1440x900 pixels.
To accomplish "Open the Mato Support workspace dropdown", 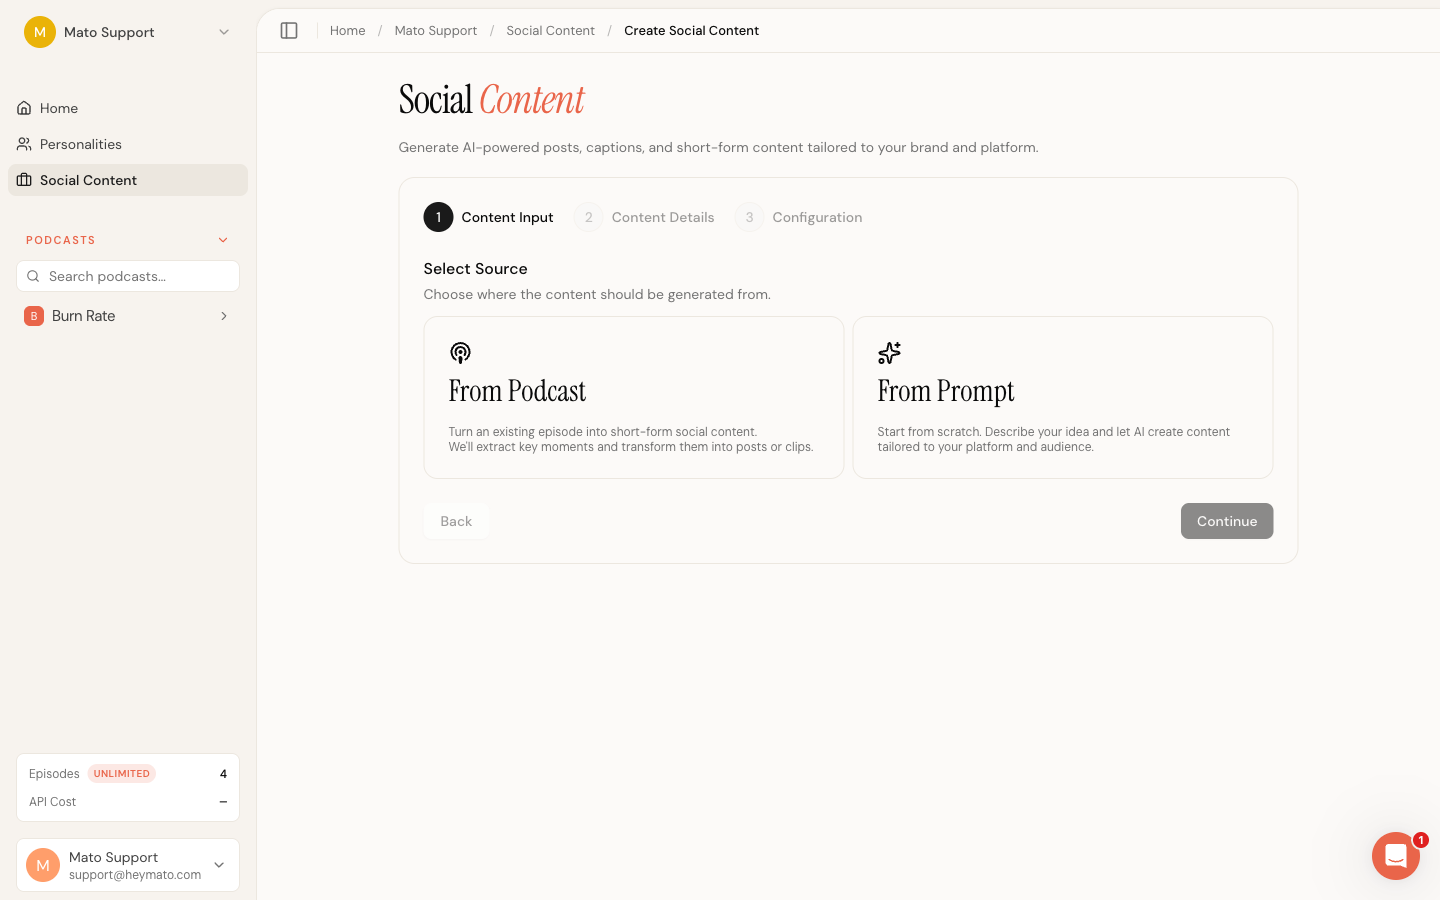I will coord(128,32).
